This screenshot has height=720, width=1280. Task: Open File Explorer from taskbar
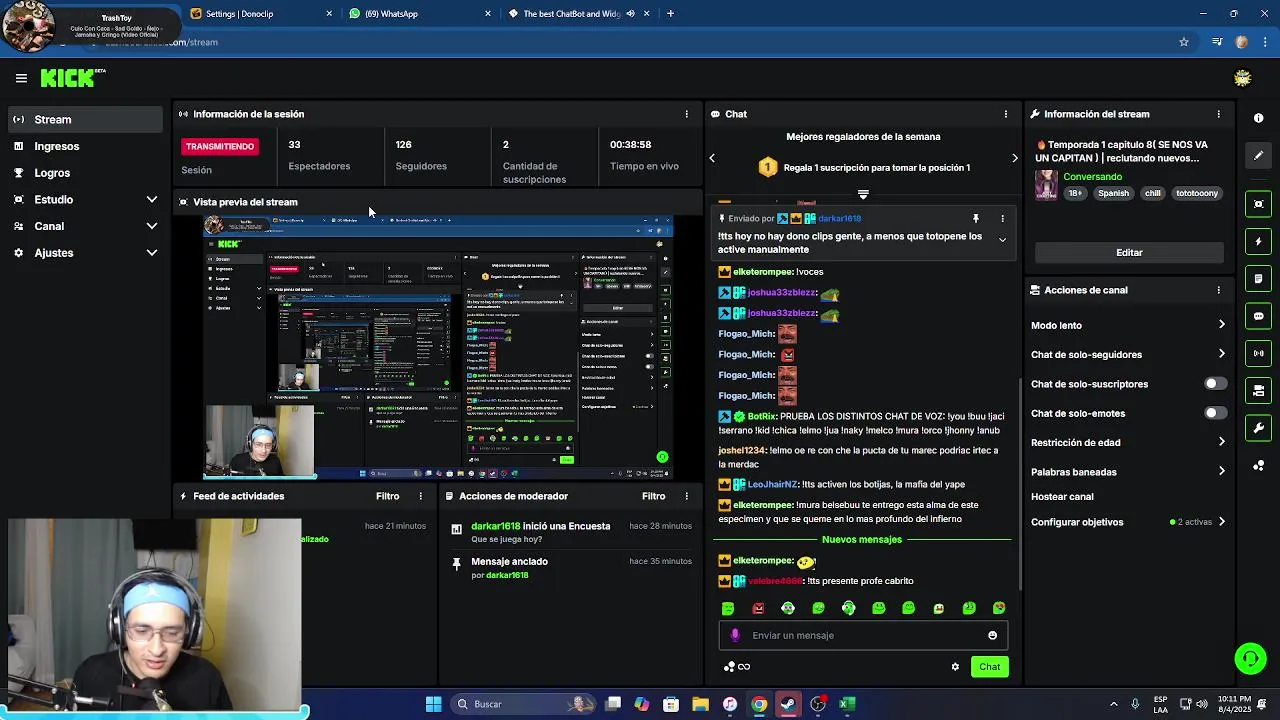click(700, 704)
